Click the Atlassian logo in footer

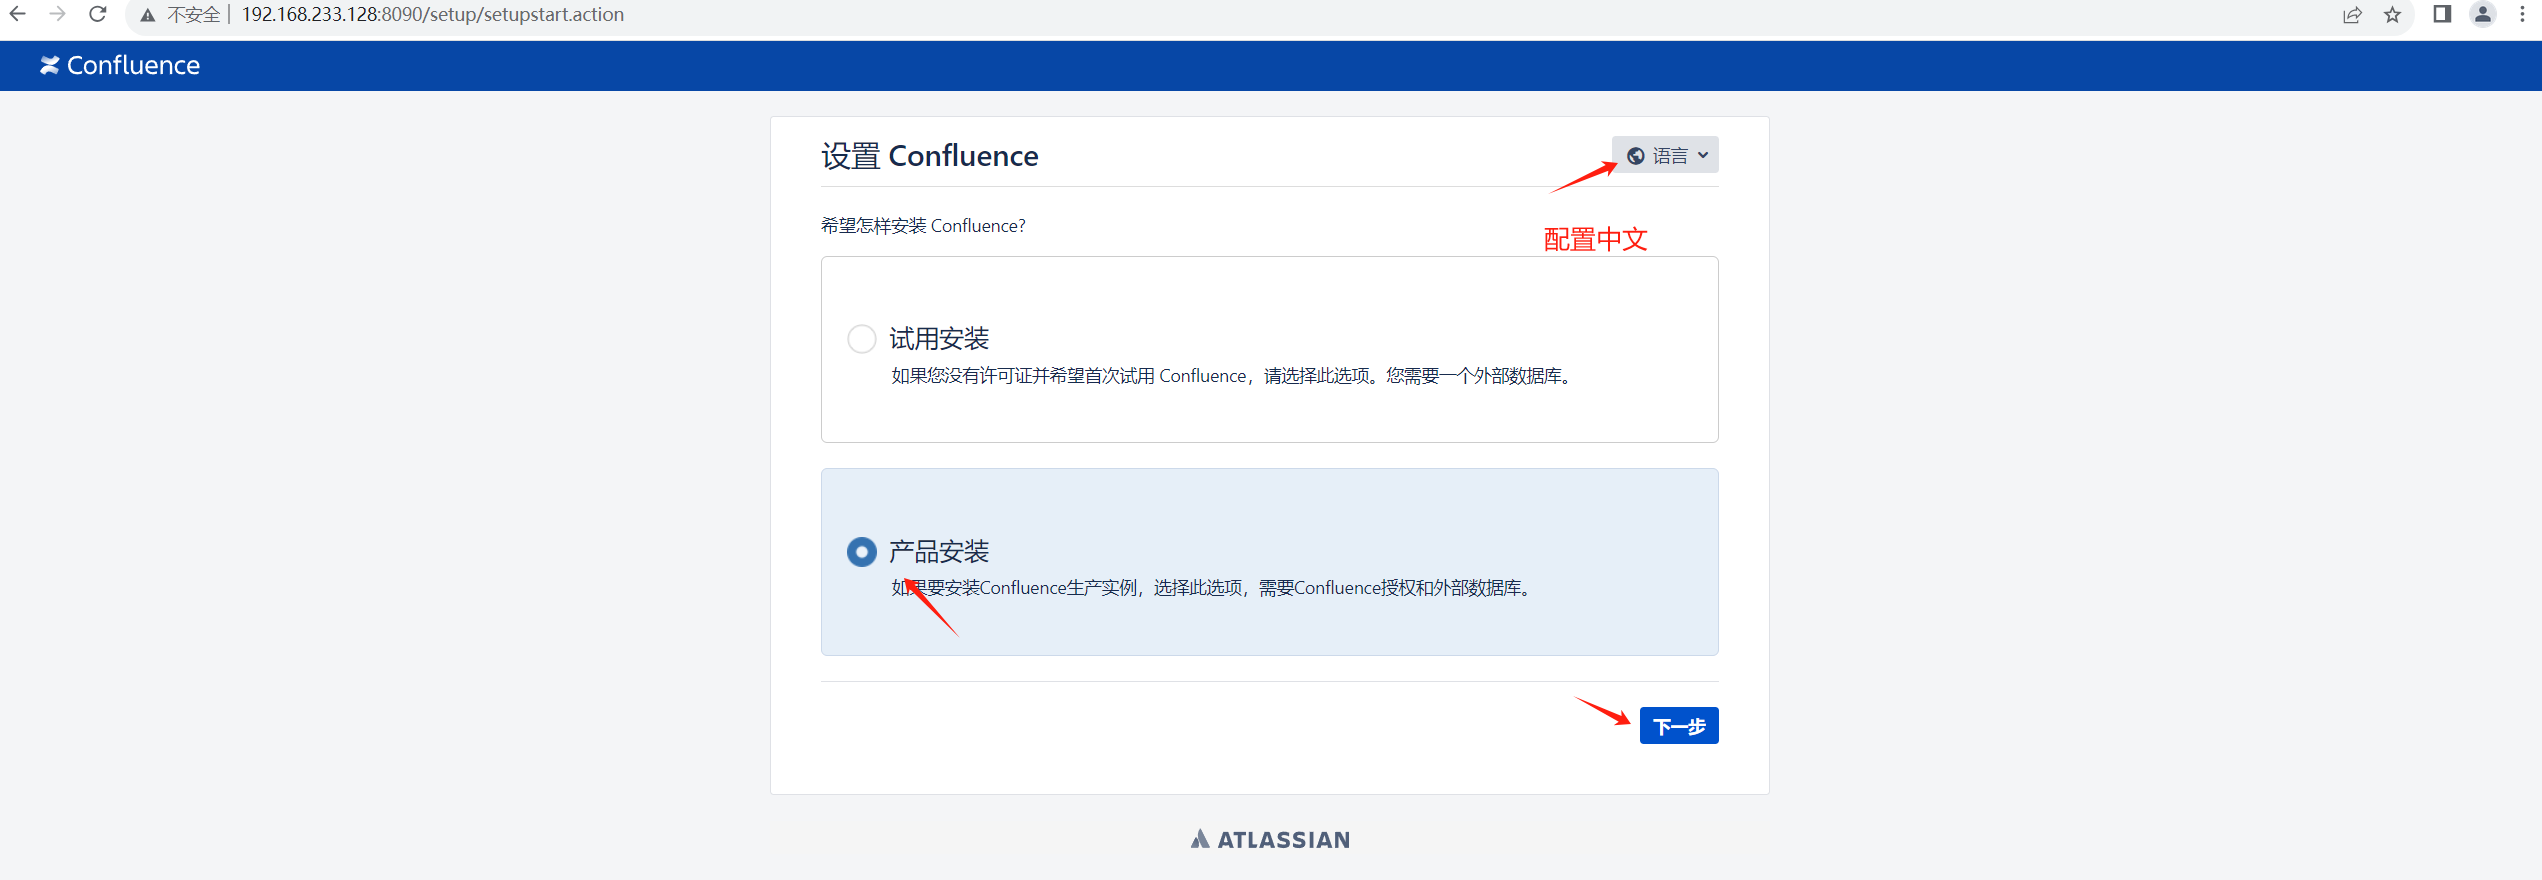coord(1270,840)
